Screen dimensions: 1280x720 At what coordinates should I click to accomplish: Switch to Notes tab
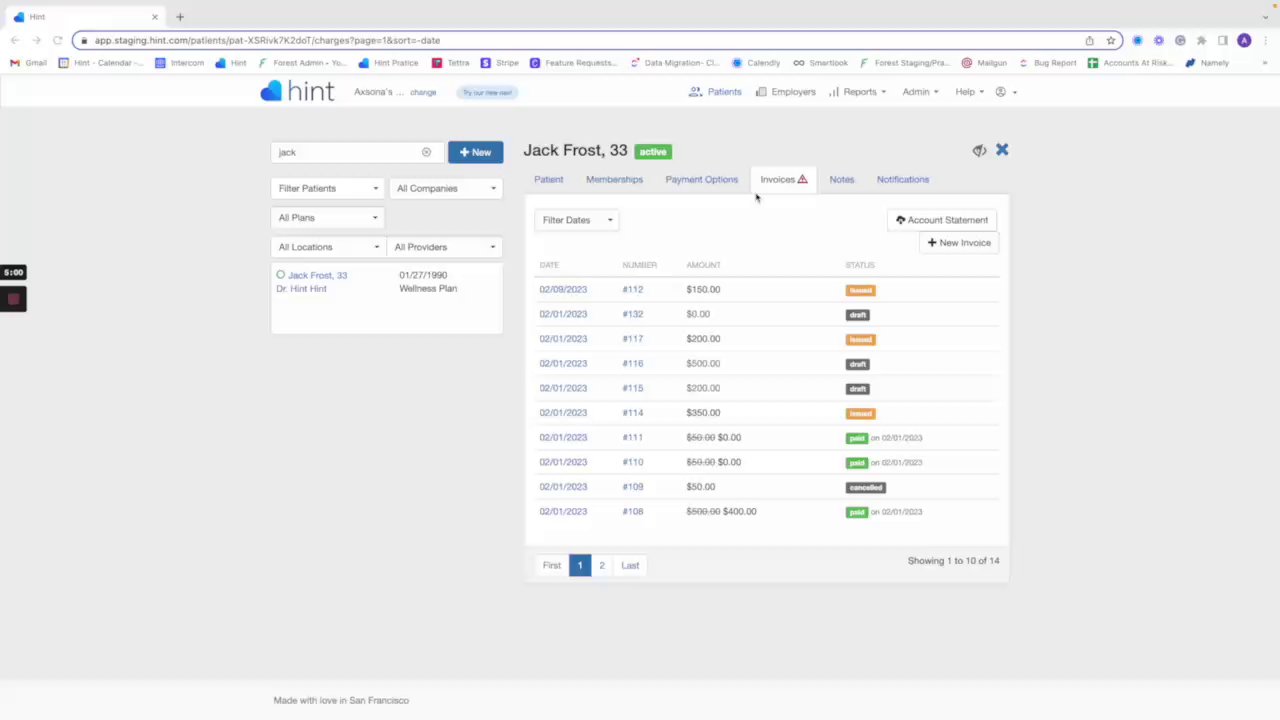(841, 179)
